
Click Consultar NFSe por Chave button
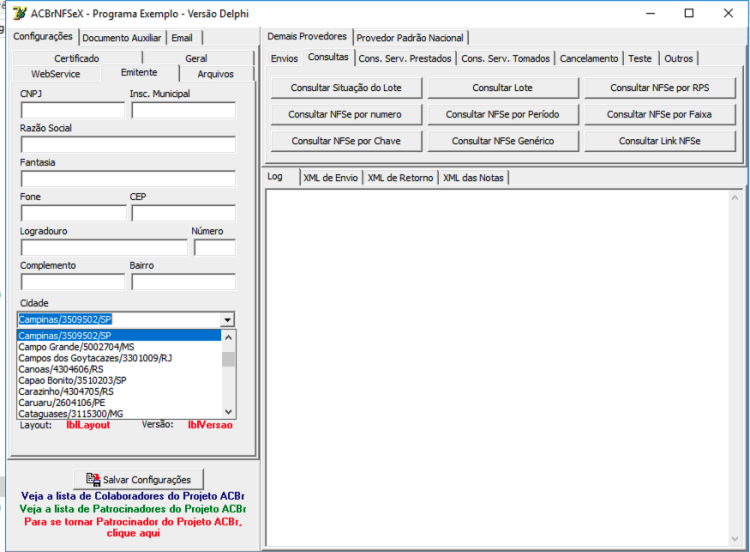[346, 141]
